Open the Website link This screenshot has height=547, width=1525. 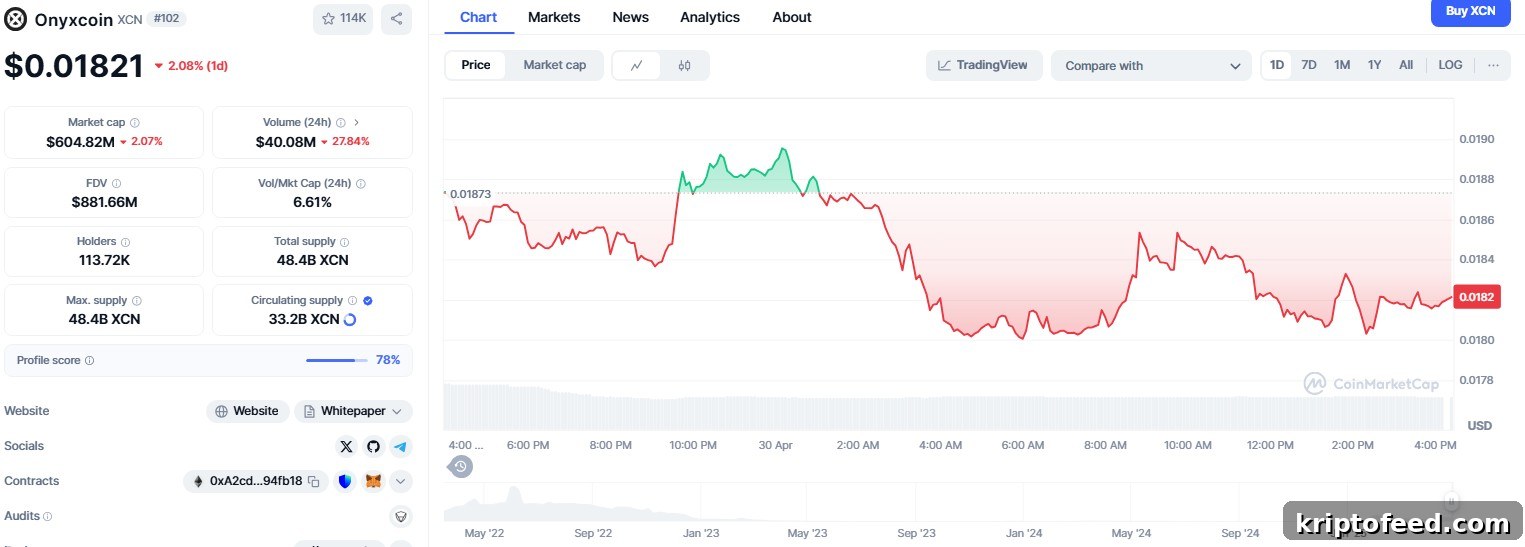pos(248,411)
